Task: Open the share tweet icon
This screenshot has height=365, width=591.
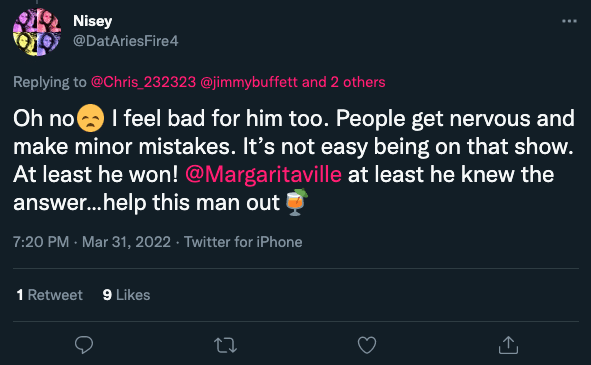Action: (508, 345)
